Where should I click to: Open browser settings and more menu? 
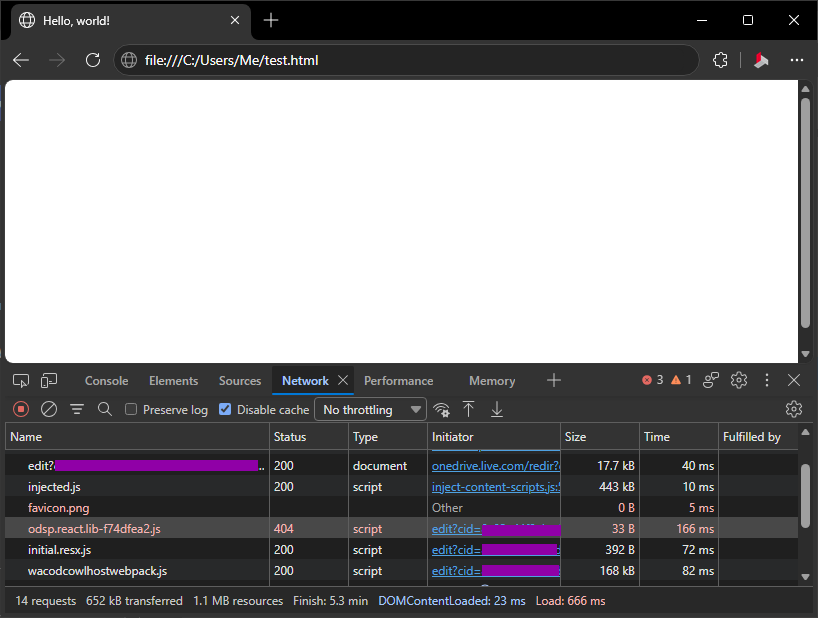[x=797, y=60]
